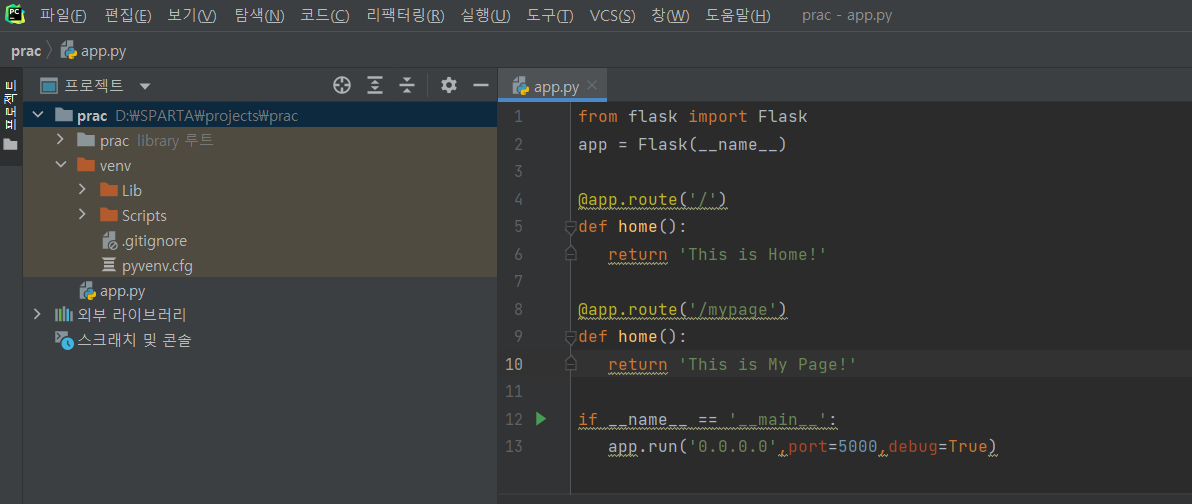The height and width of the screenshot is (504, 1192).
Task: Click '__main__' string on line 12
Action: 778,419
